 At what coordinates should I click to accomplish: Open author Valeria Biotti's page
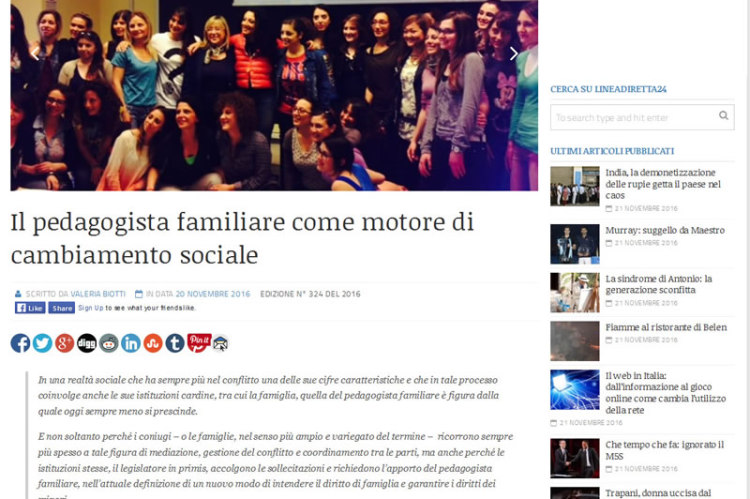point(98,294)
